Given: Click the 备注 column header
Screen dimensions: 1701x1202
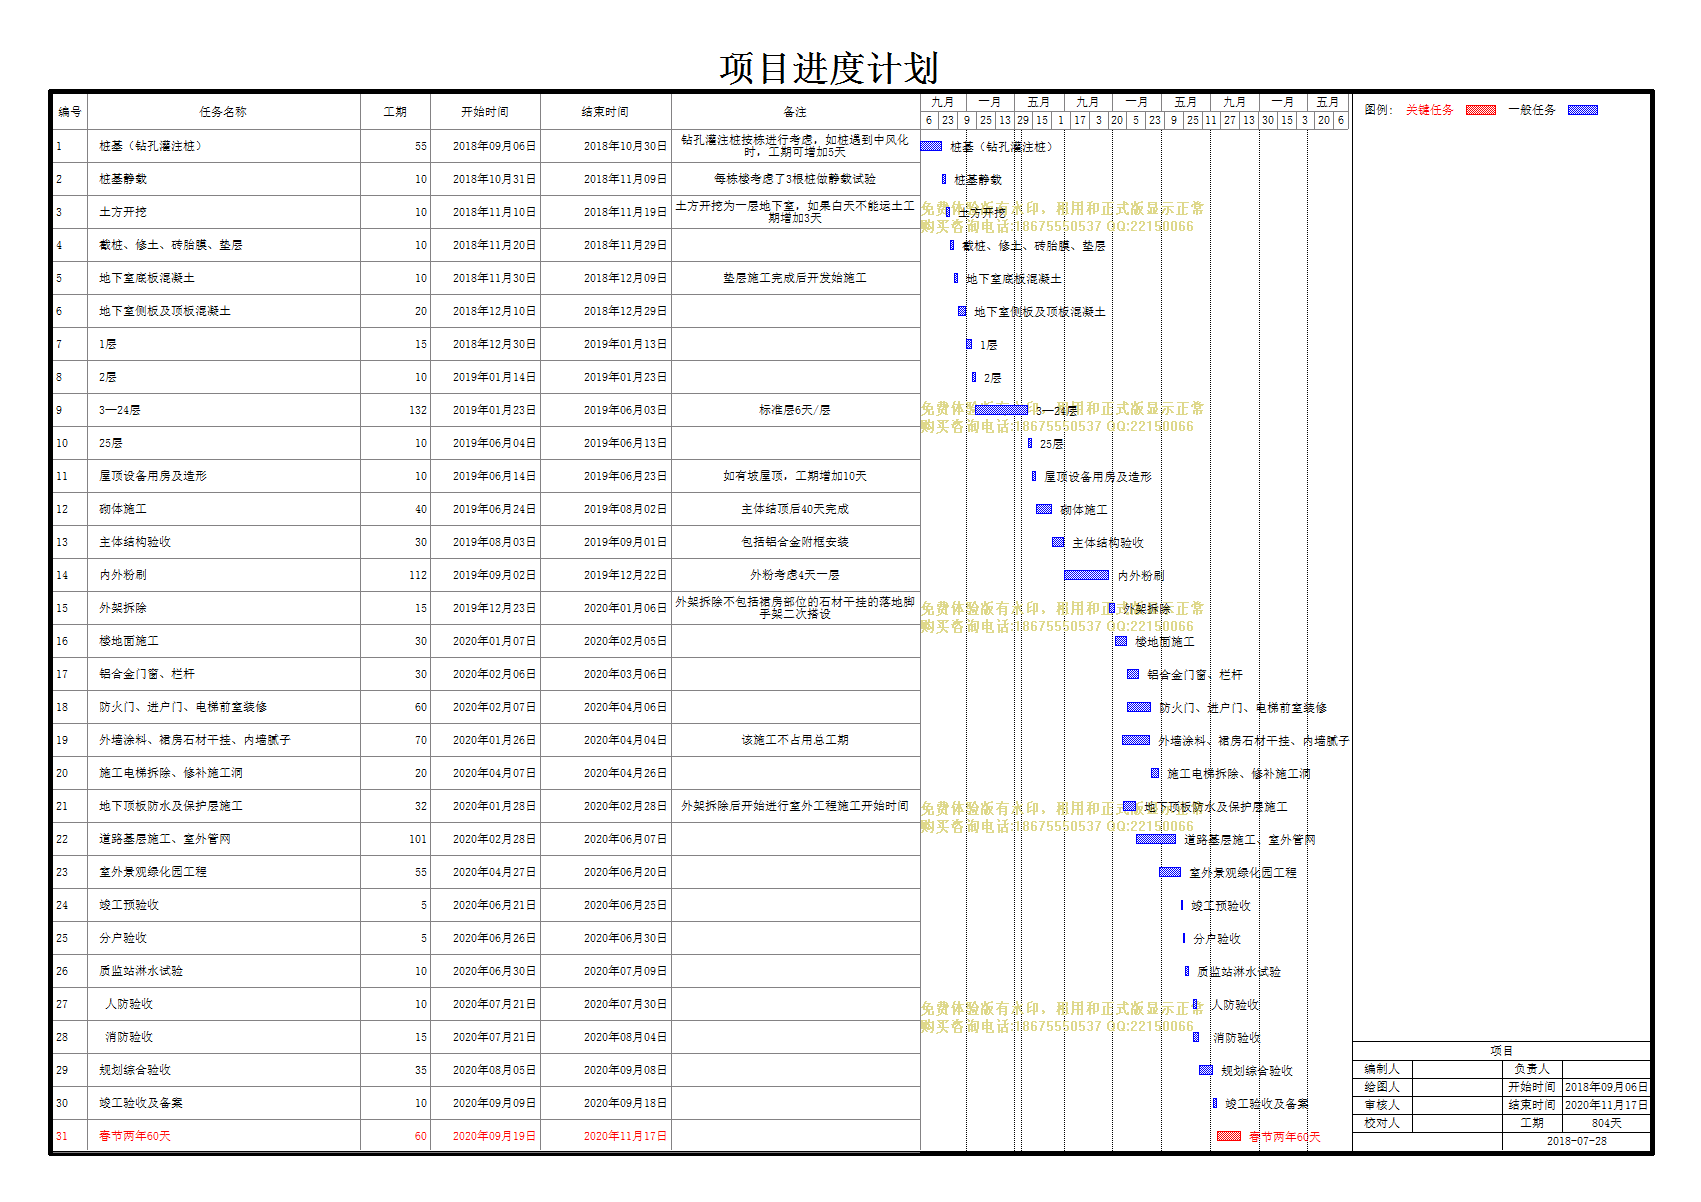Looking at the screenshot, I should coord(795,112).
